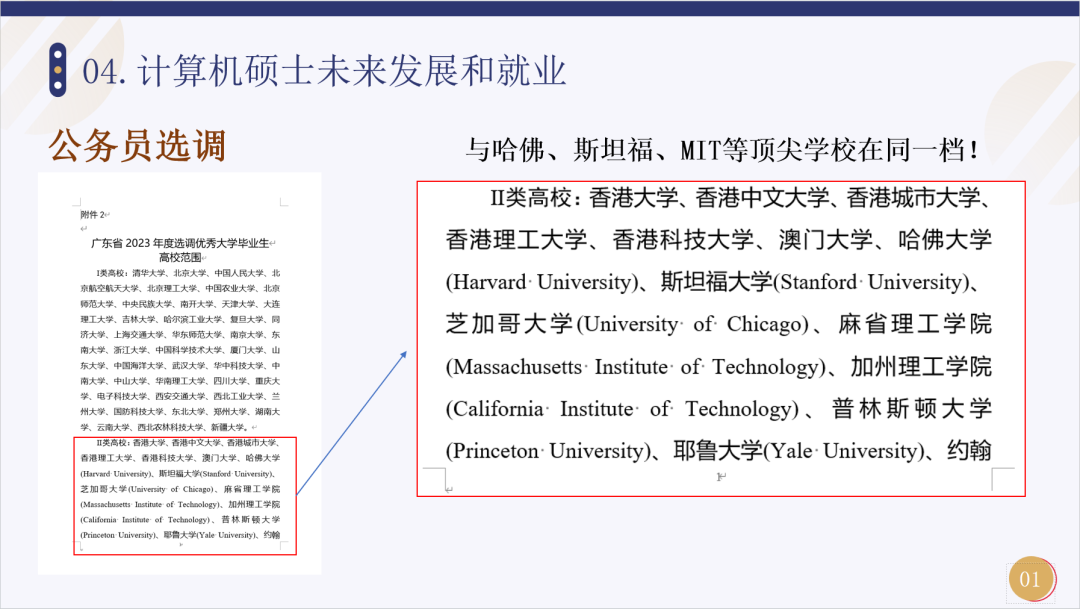Click '(California Institute of Technology)' in enlarged excerpt

622,409
